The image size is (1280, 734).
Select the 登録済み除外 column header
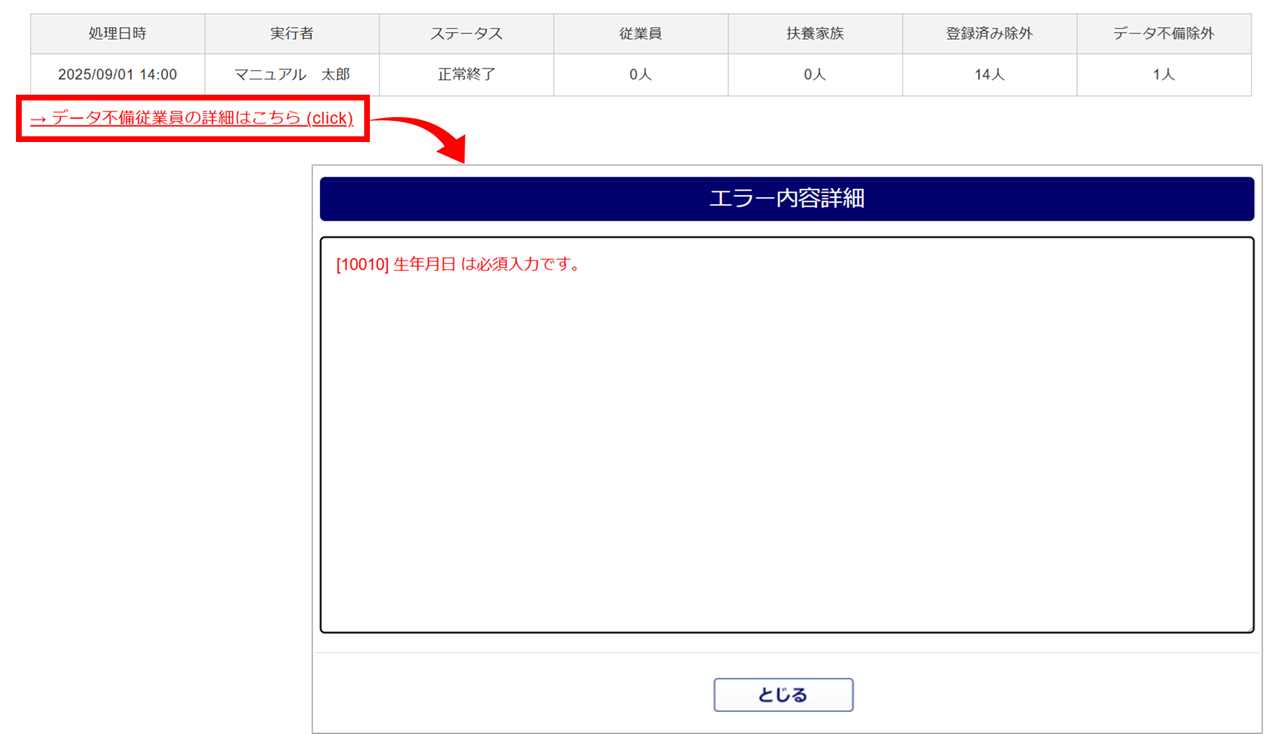click(990, 34)
